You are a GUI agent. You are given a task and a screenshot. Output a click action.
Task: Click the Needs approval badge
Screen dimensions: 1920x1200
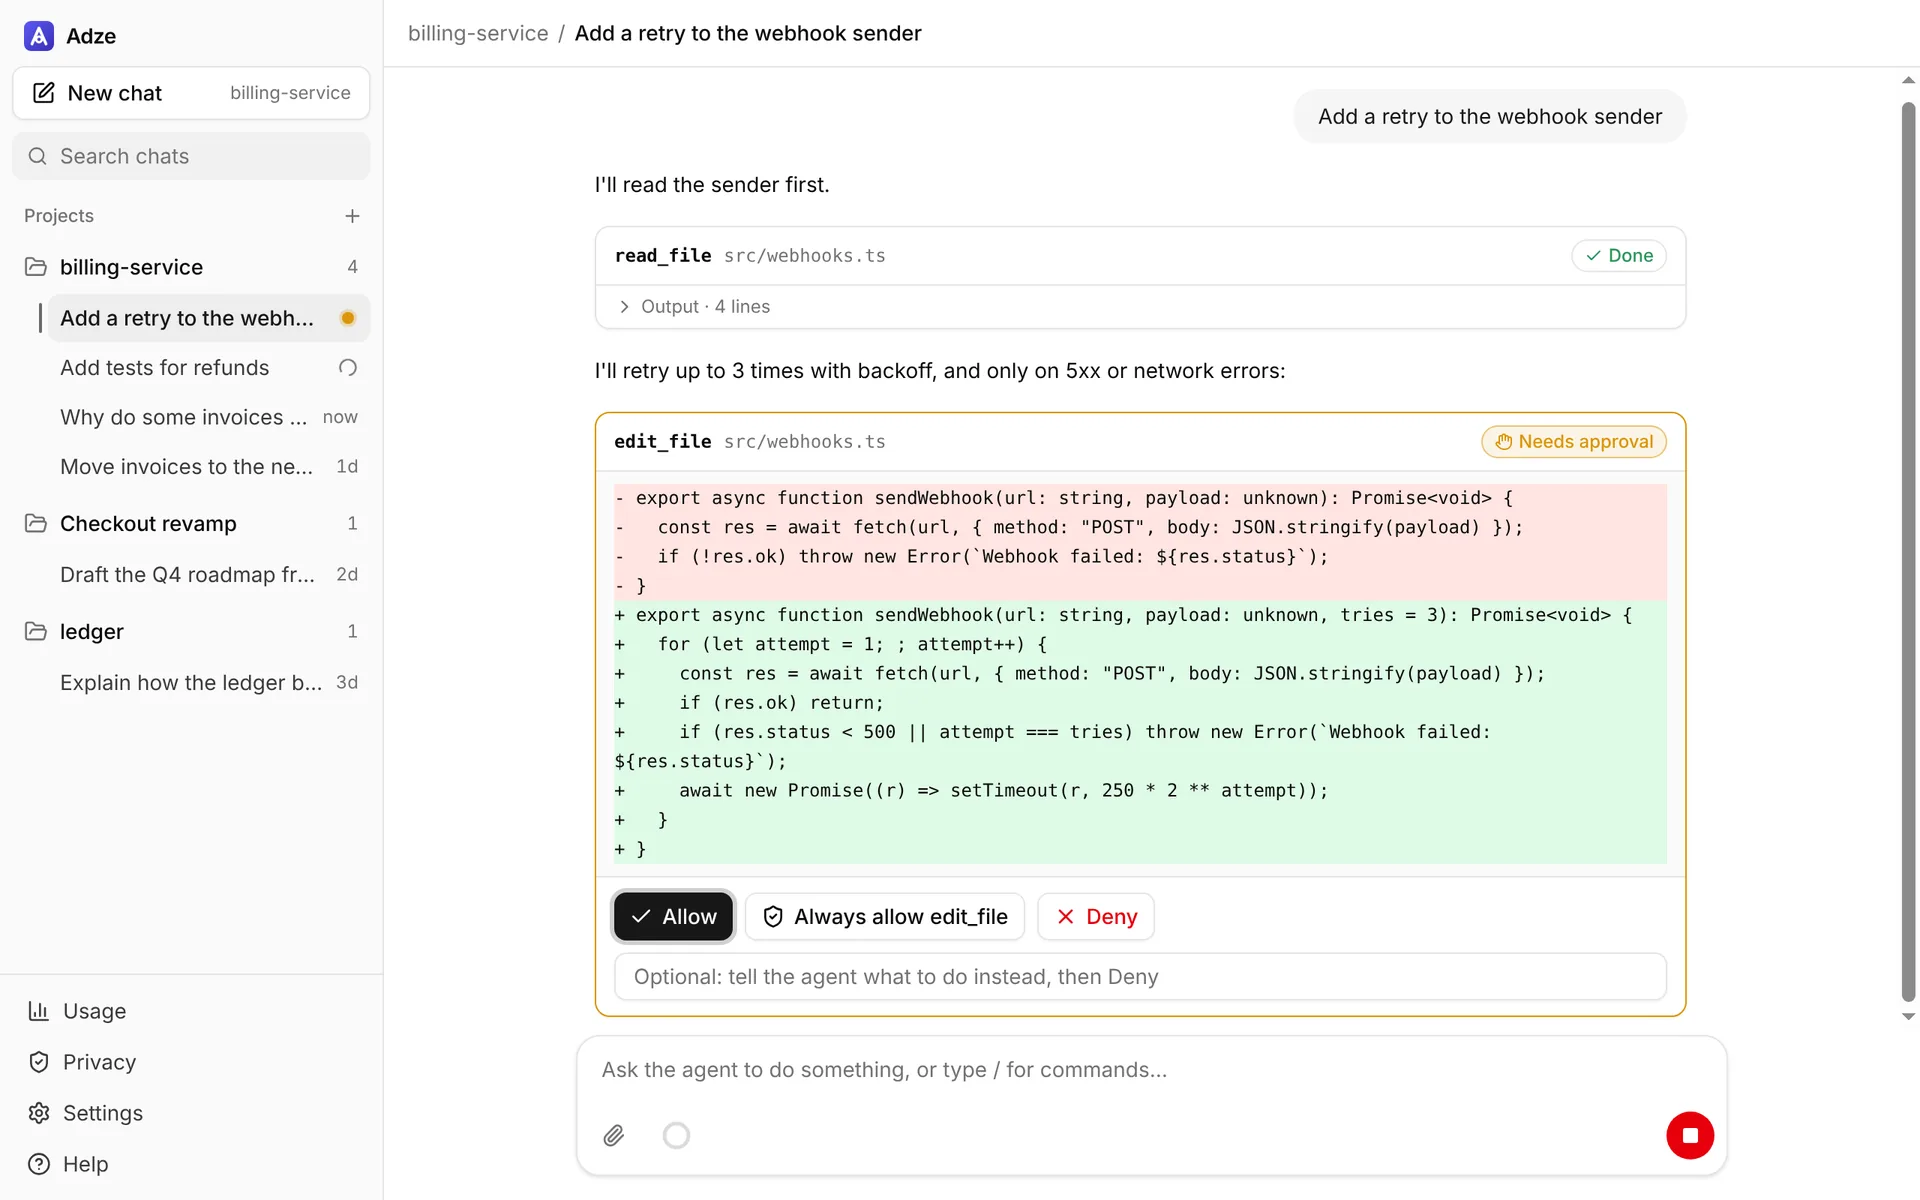coord(1574,442)
